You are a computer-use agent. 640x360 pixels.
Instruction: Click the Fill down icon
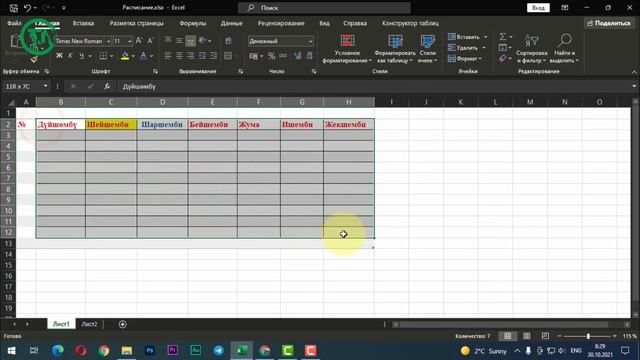click(x=503, y=48)
